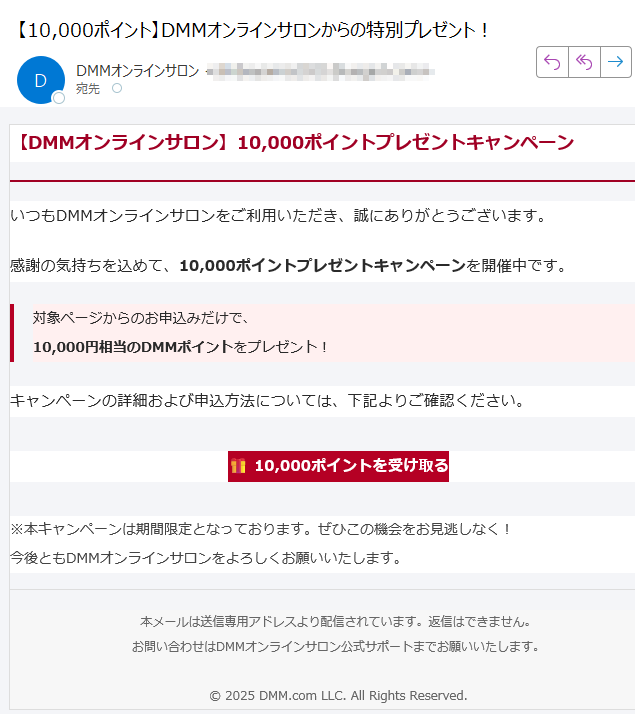Screen dimensions: 635x714
Task: Click the 送信専用アドレス footer notice
Action: click(335, 621)
